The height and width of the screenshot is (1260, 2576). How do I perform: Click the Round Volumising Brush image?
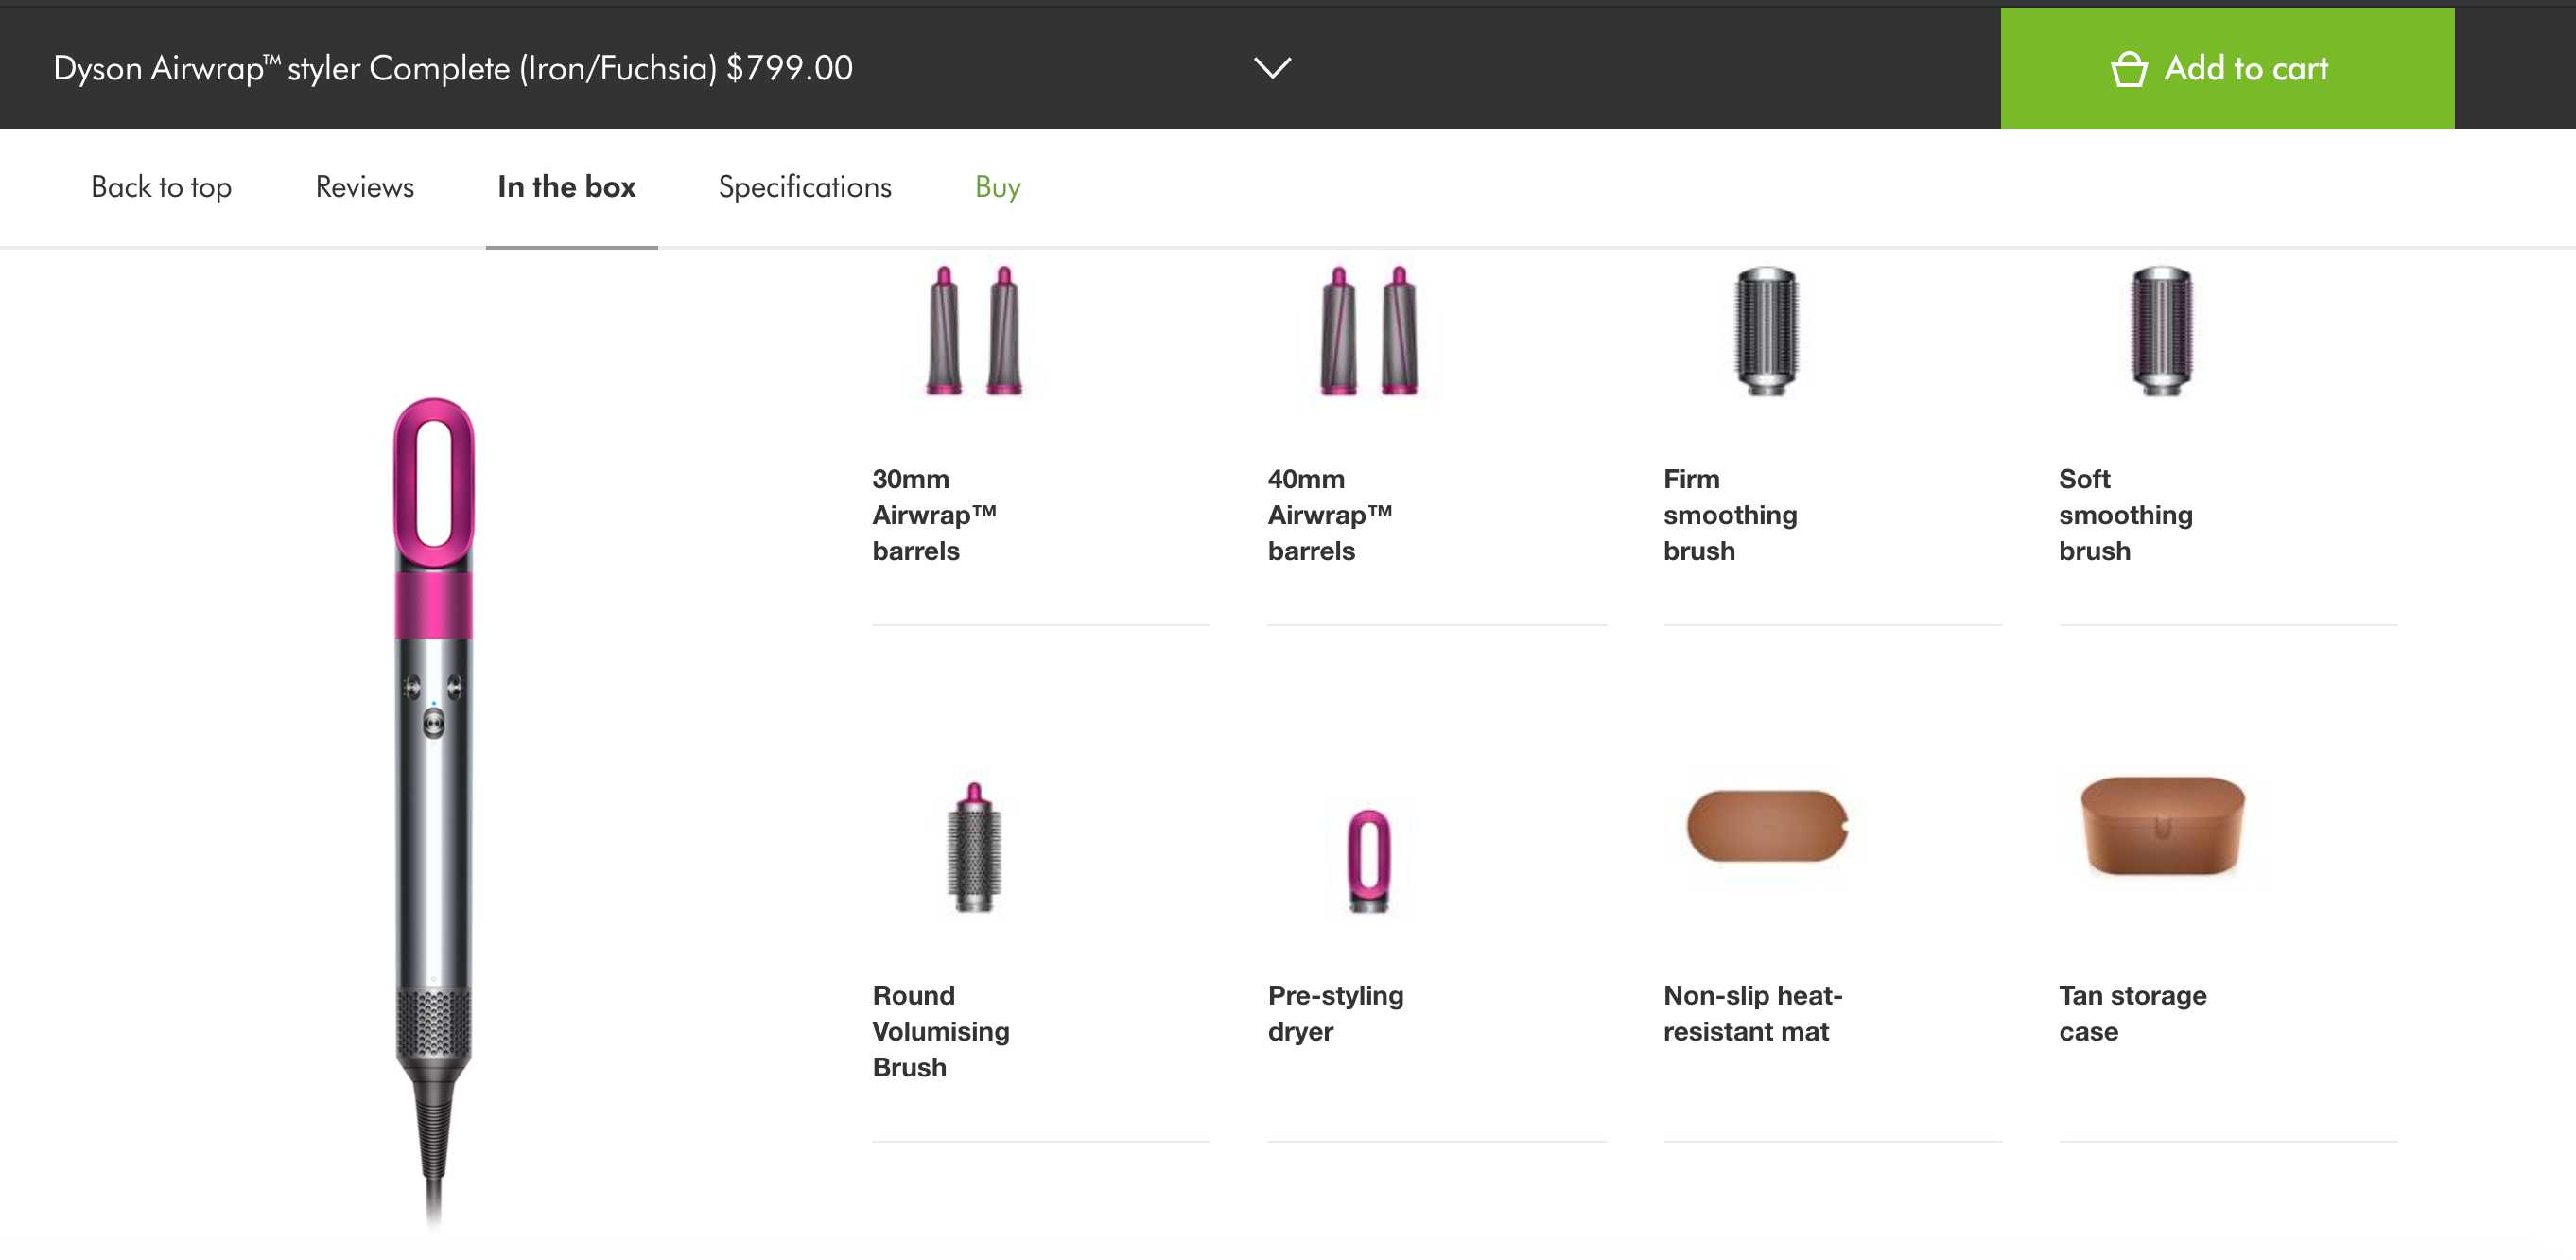pos(974,848)
